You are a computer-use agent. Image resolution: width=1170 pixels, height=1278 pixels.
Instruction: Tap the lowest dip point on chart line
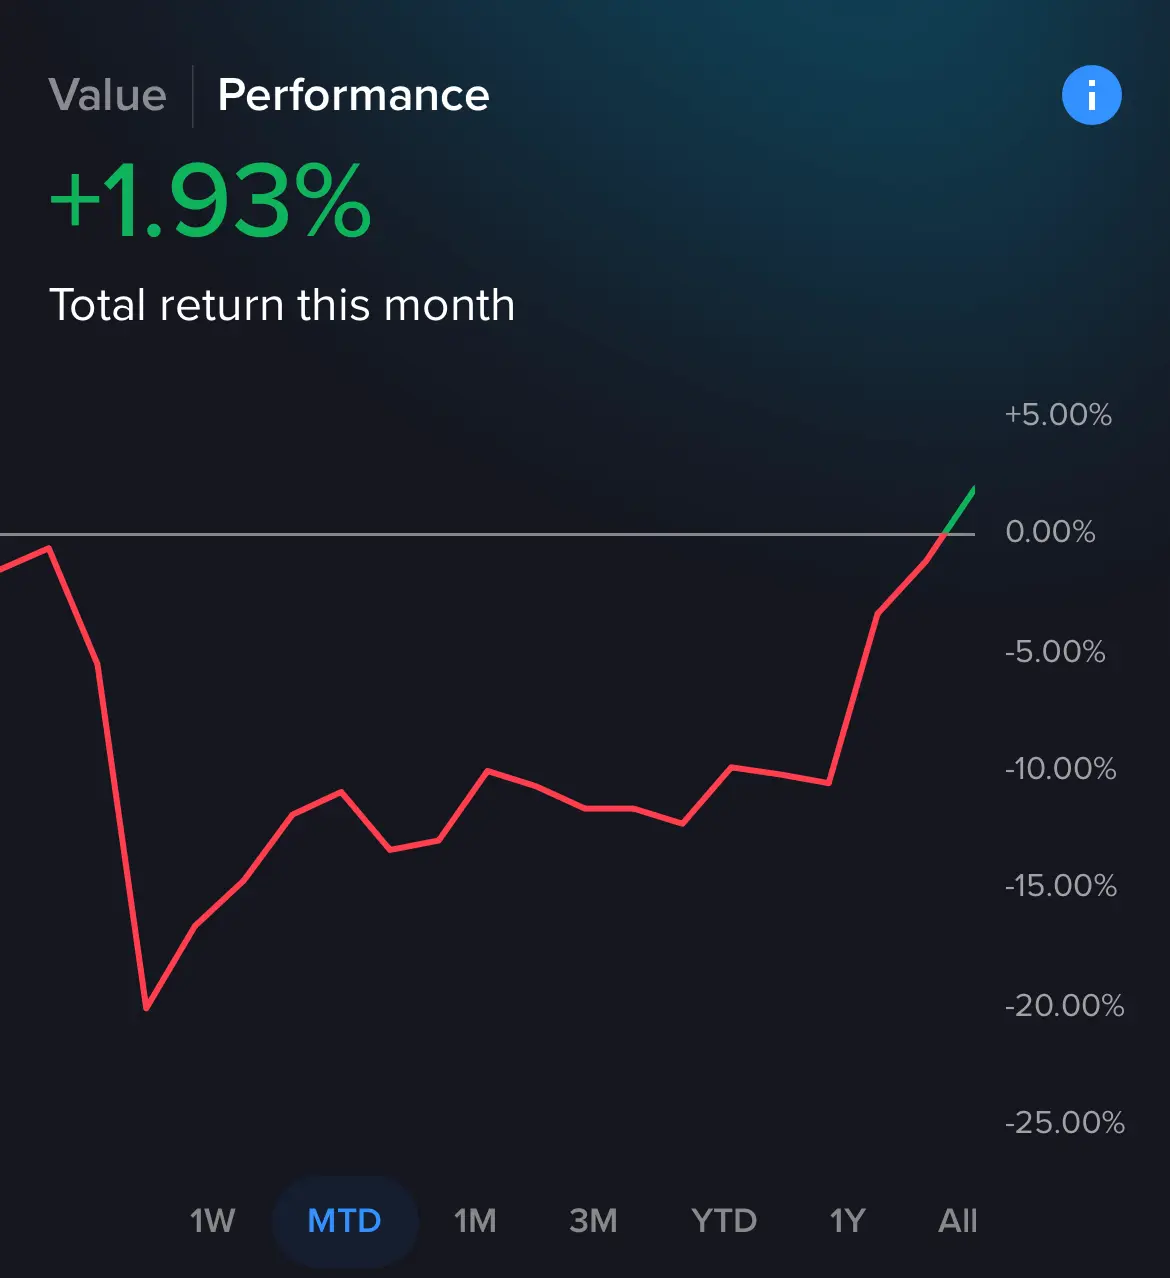(x=146, y=1007)
